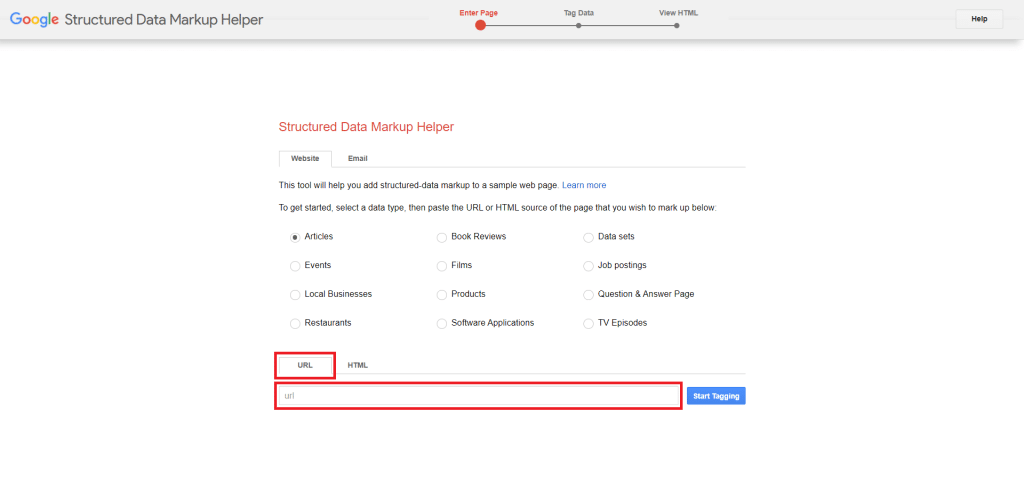The height and width of the screenshot is (477, 1024).
Task: Click the header title Structured Data Markup Helper
Action: coord(164,20)
